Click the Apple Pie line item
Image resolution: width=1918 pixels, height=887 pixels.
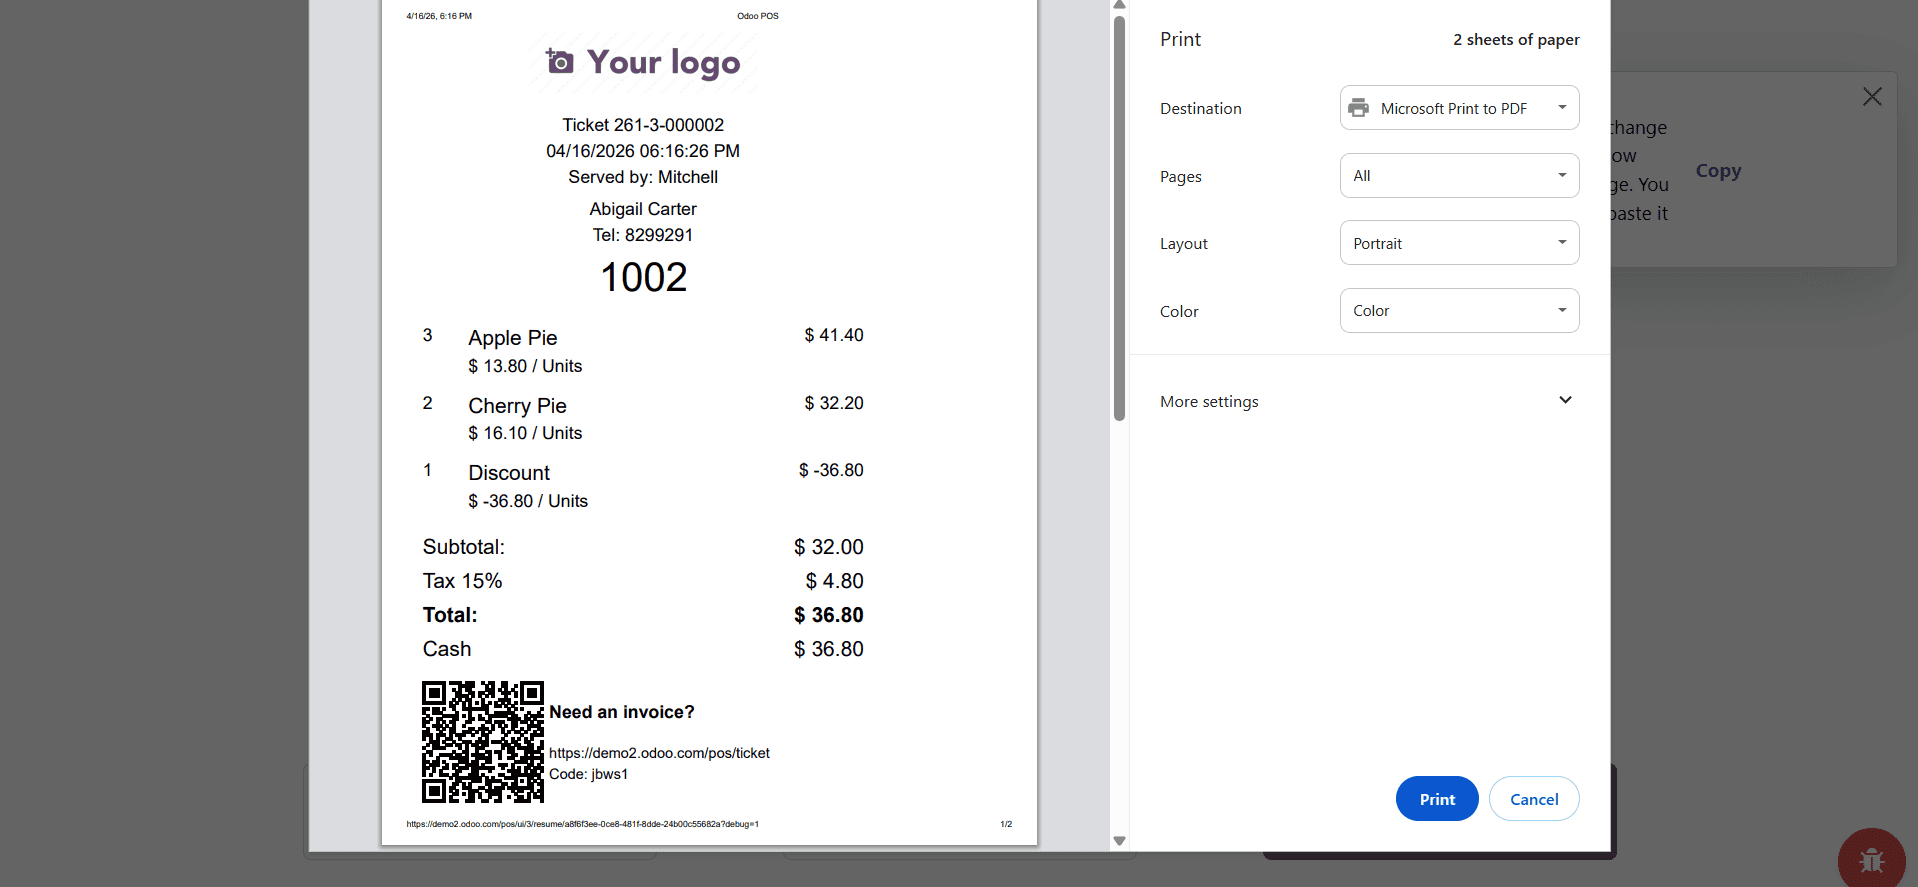coord(643,351)
